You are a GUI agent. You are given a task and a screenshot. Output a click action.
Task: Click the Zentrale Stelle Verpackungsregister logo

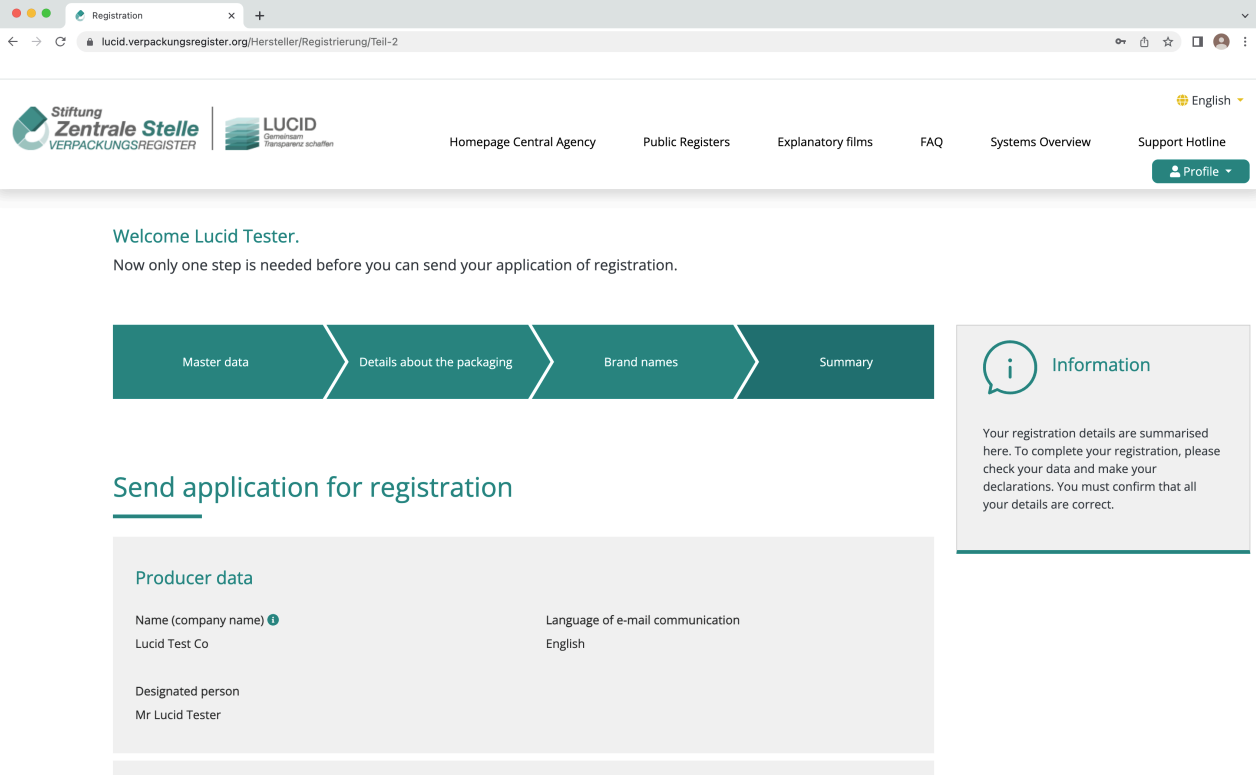[x=106, y=129]
